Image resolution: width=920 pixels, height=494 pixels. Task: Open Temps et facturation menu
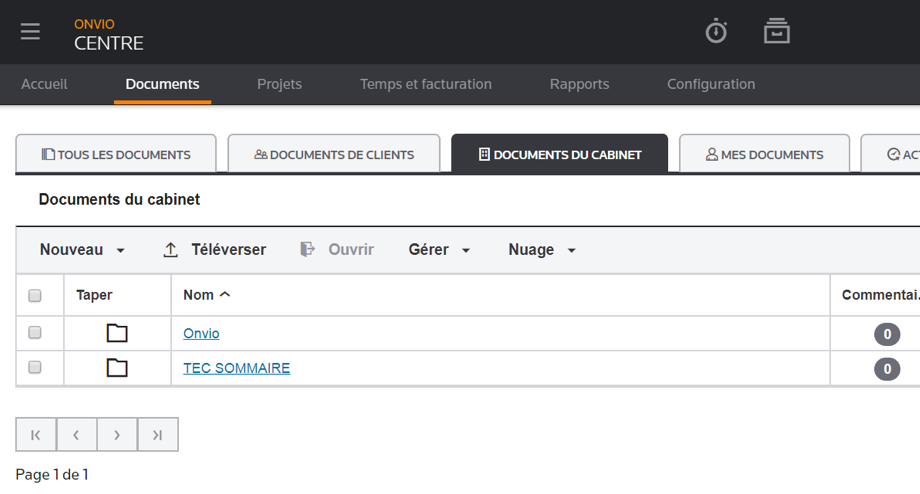(x=426, y=84)
